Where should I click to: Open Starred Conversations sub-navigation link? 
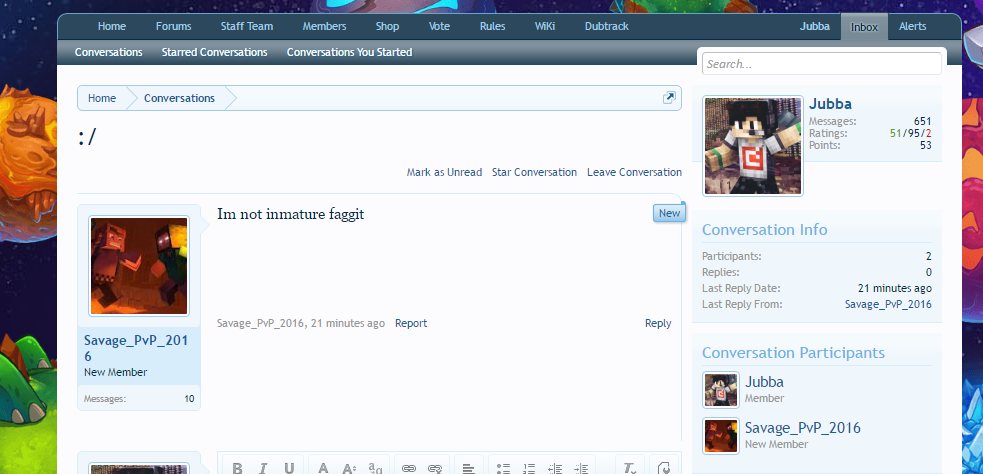214,52
